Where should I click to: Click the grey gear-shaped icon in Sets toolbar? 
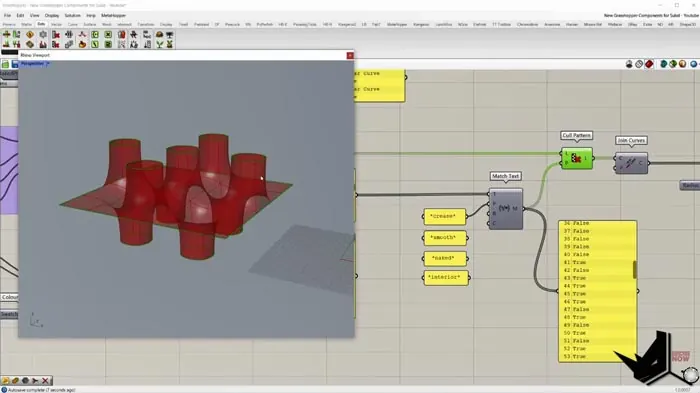[x=43, y=34]
